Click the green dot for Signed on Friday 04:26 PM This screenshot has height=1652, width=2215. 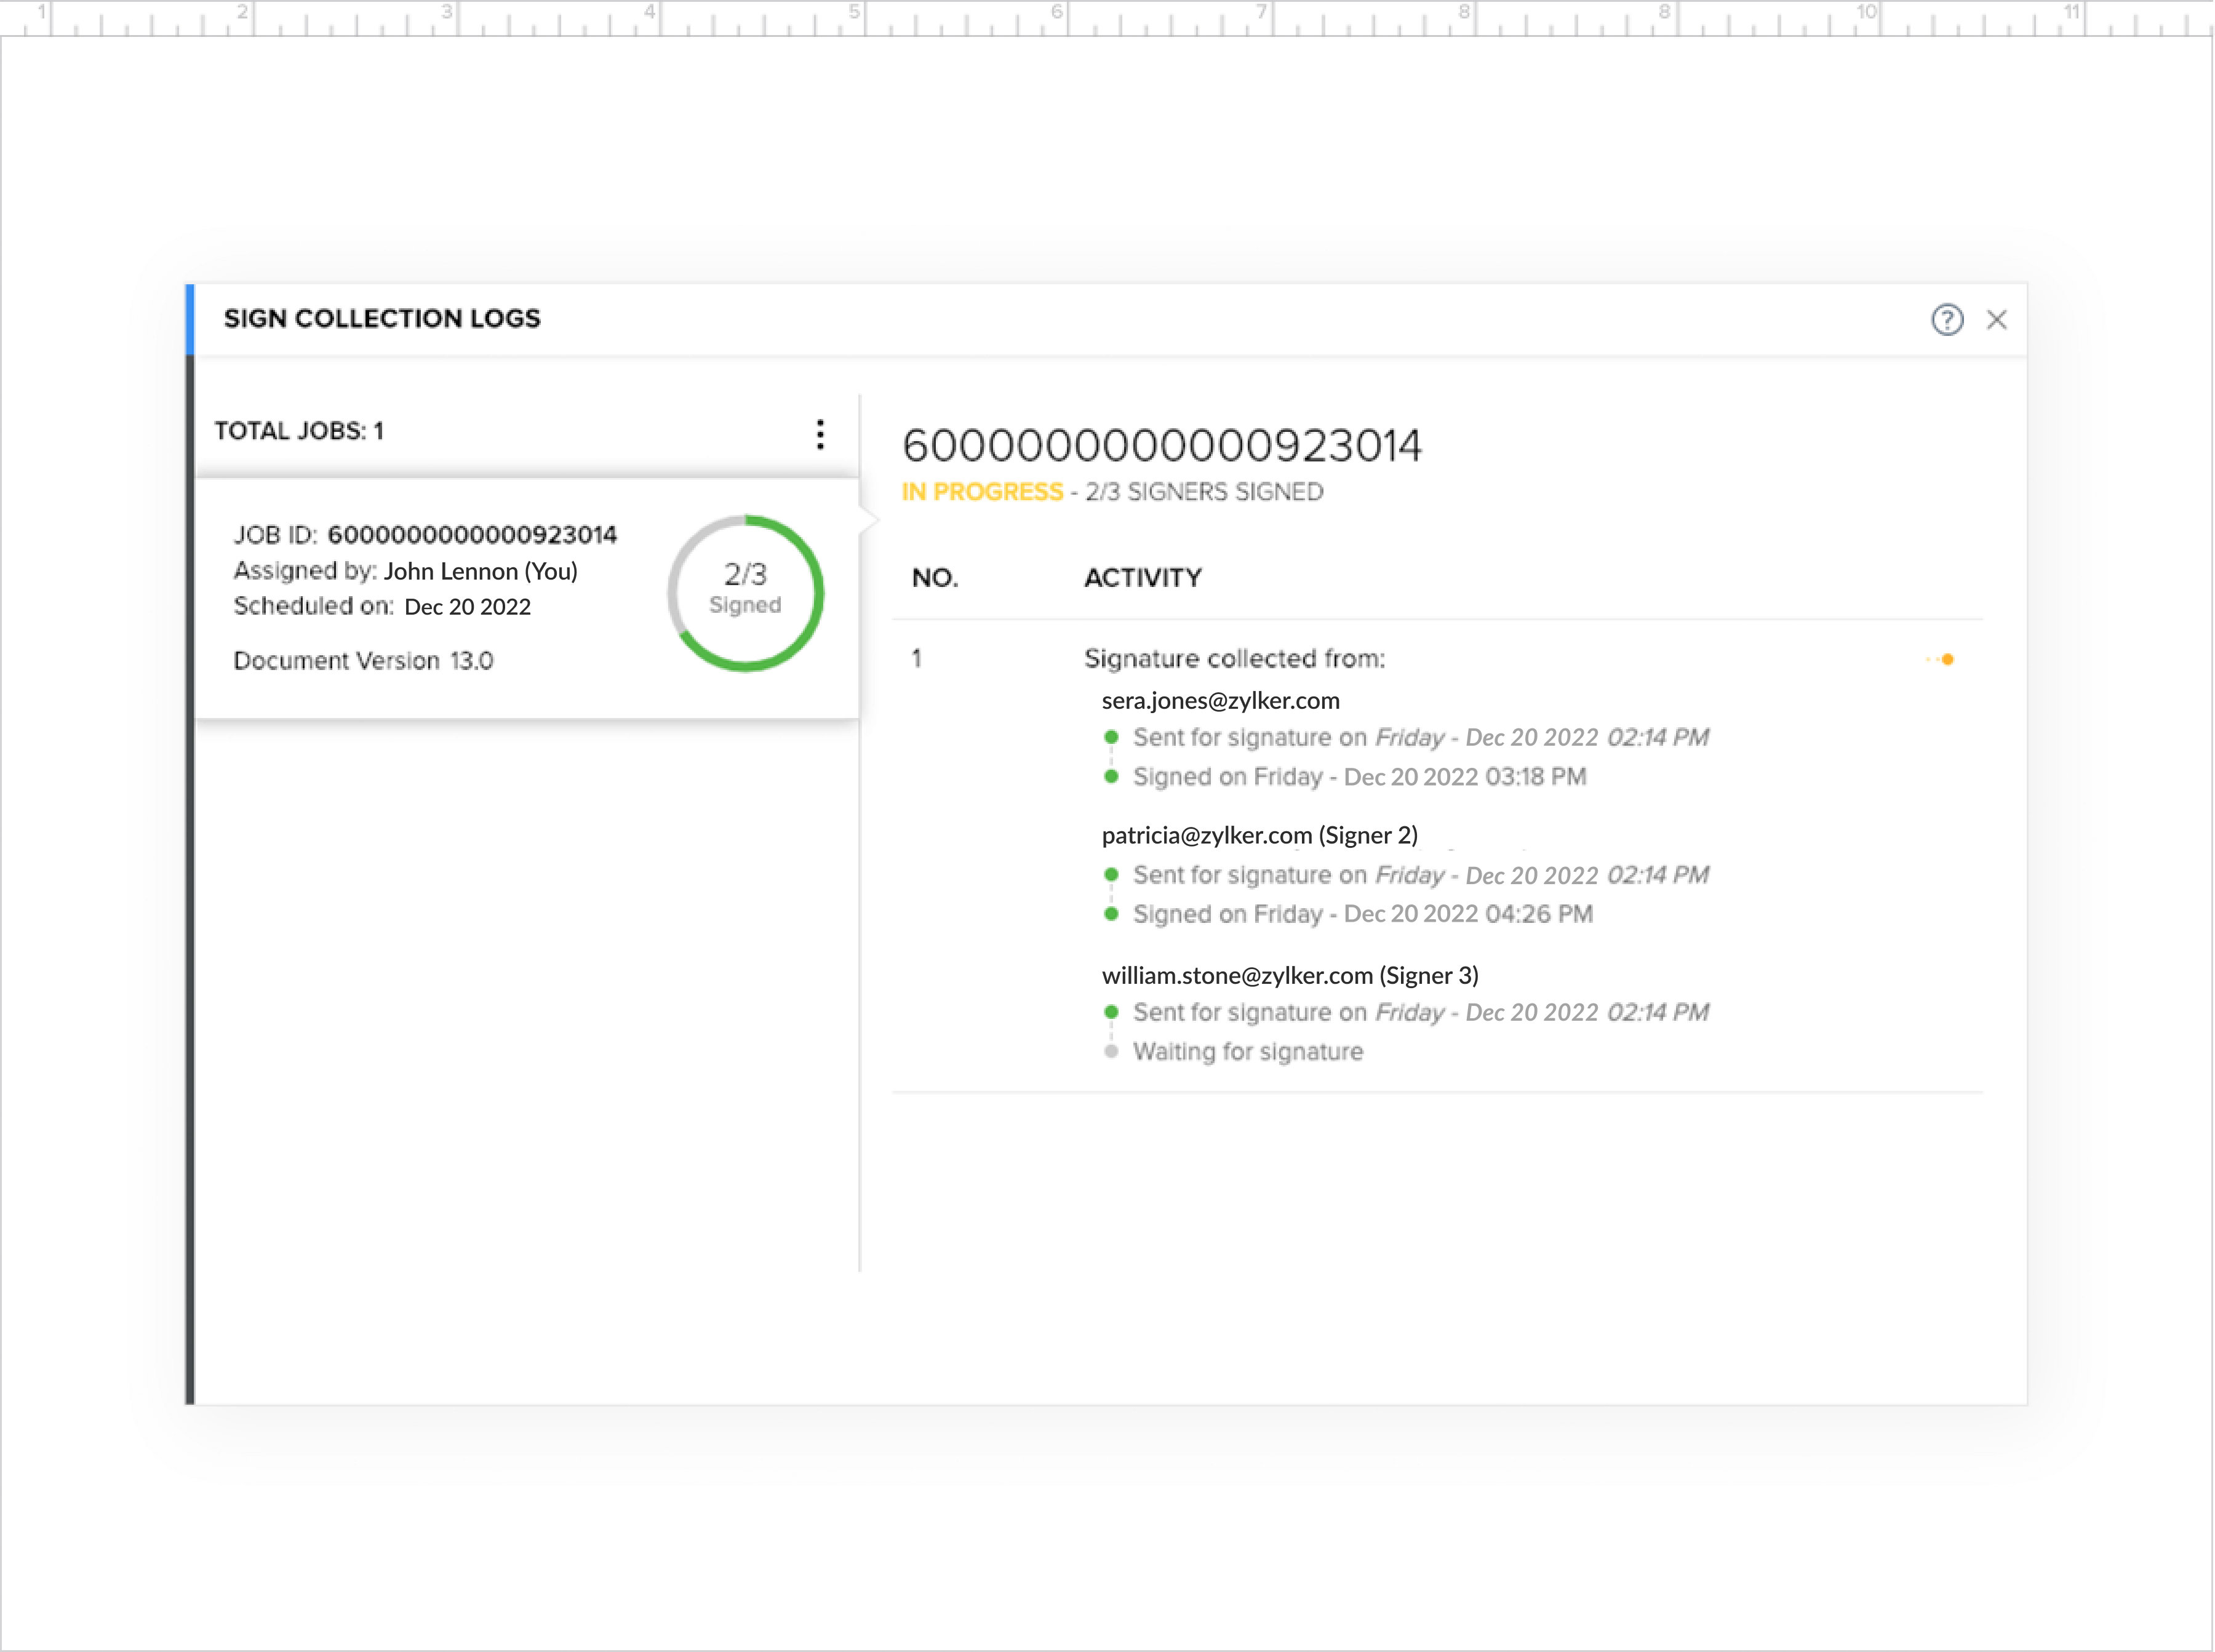click(1112, 913)
